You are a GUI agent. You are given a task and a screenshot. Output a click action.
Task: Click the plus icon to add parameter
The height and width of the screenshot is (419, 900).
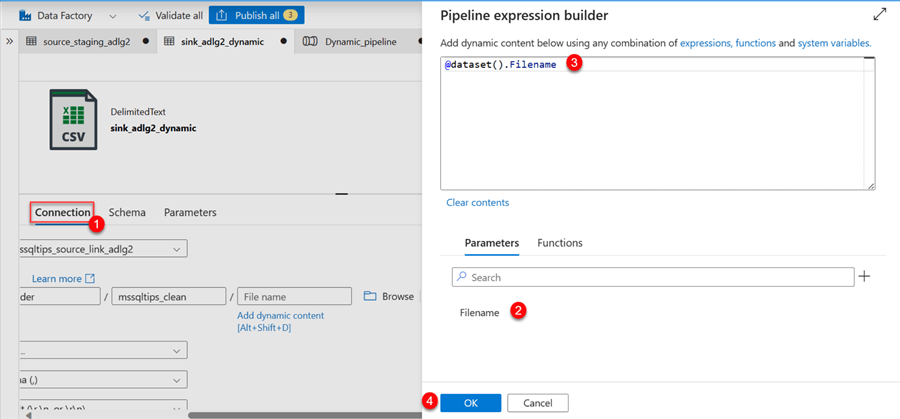(x=865, y=277)
